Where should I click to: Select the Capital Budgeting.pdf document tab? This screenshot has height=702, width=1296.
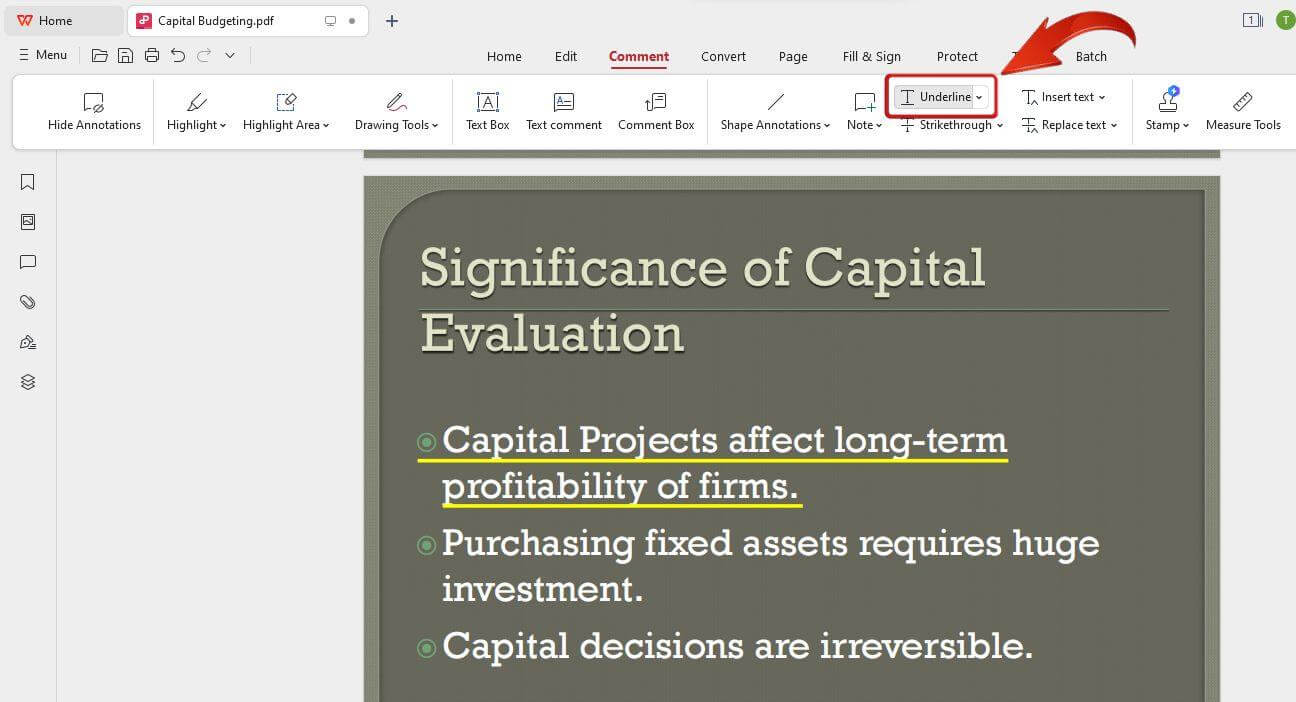[x=247, y=21]
